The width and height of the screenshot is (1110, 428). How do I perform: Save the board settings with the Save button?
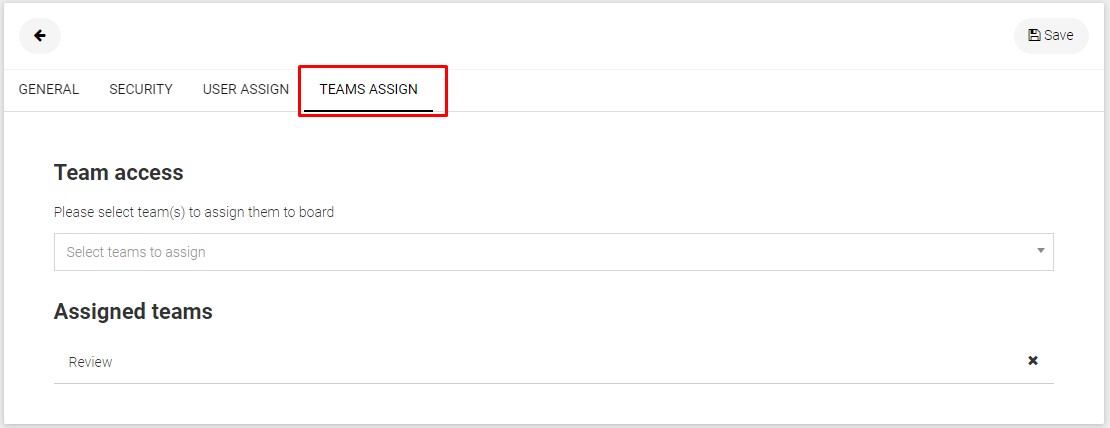tap(1051, 35)
